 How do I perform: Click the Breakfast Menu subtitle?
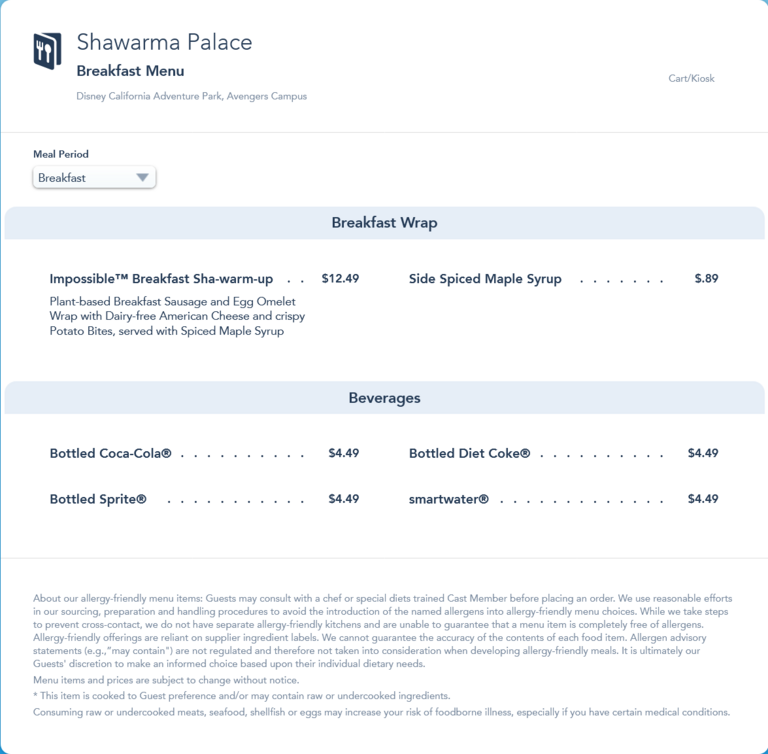pos(130,71)
